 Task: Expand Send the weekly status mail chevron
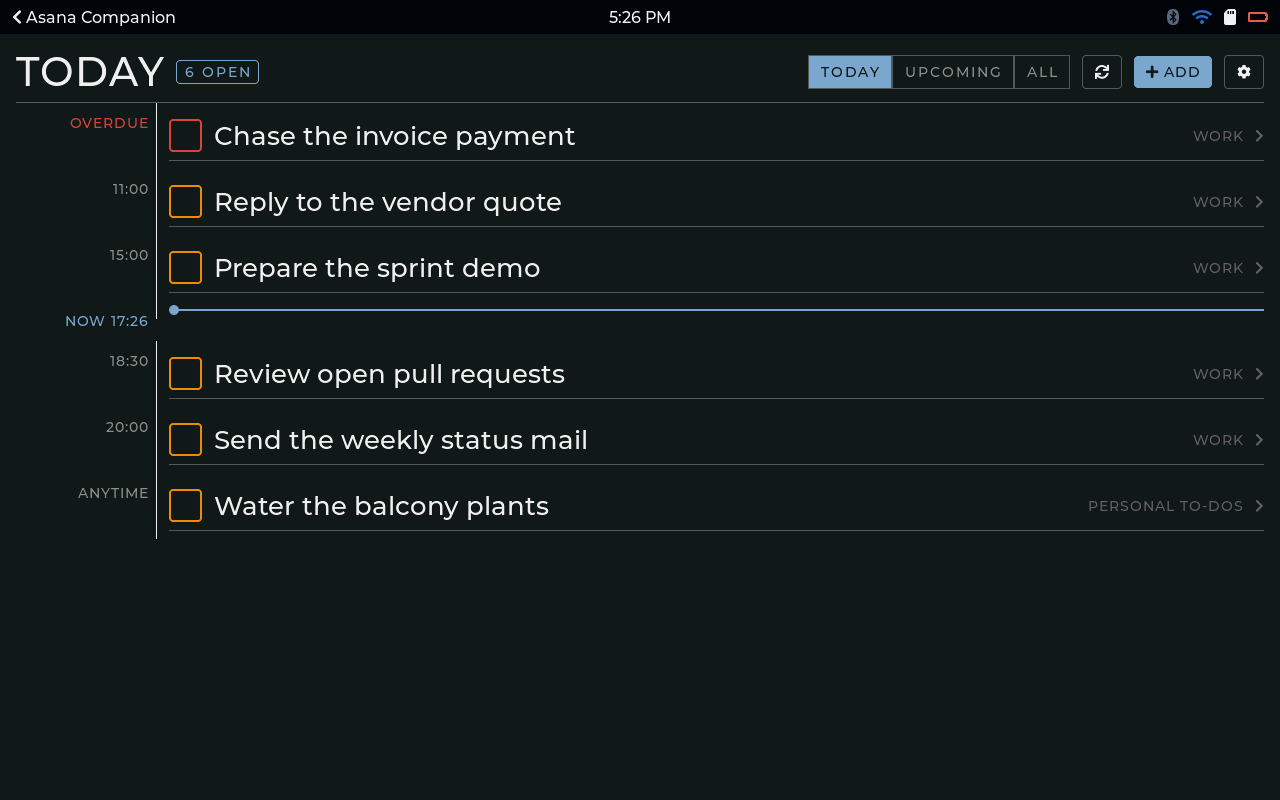1259,440
